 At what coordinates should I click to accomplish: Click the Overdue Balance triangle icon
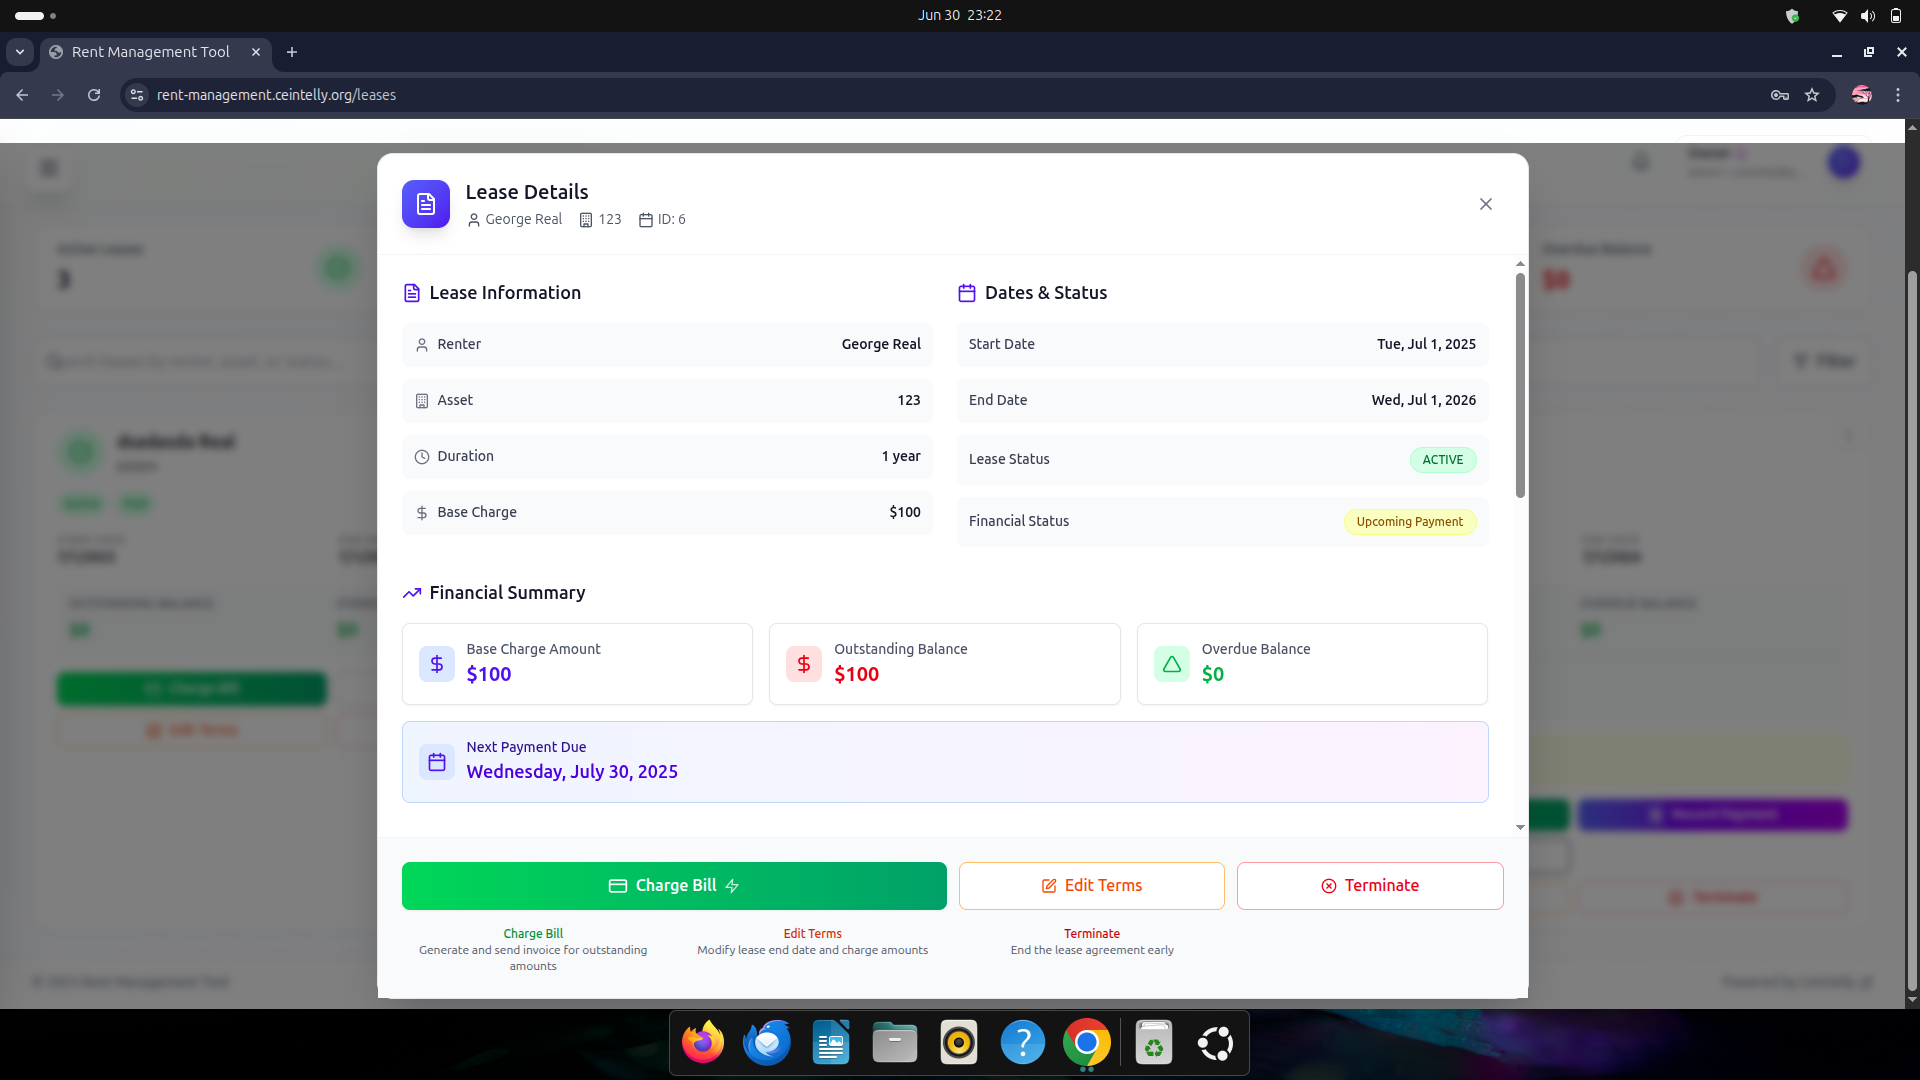(1171, 664)
